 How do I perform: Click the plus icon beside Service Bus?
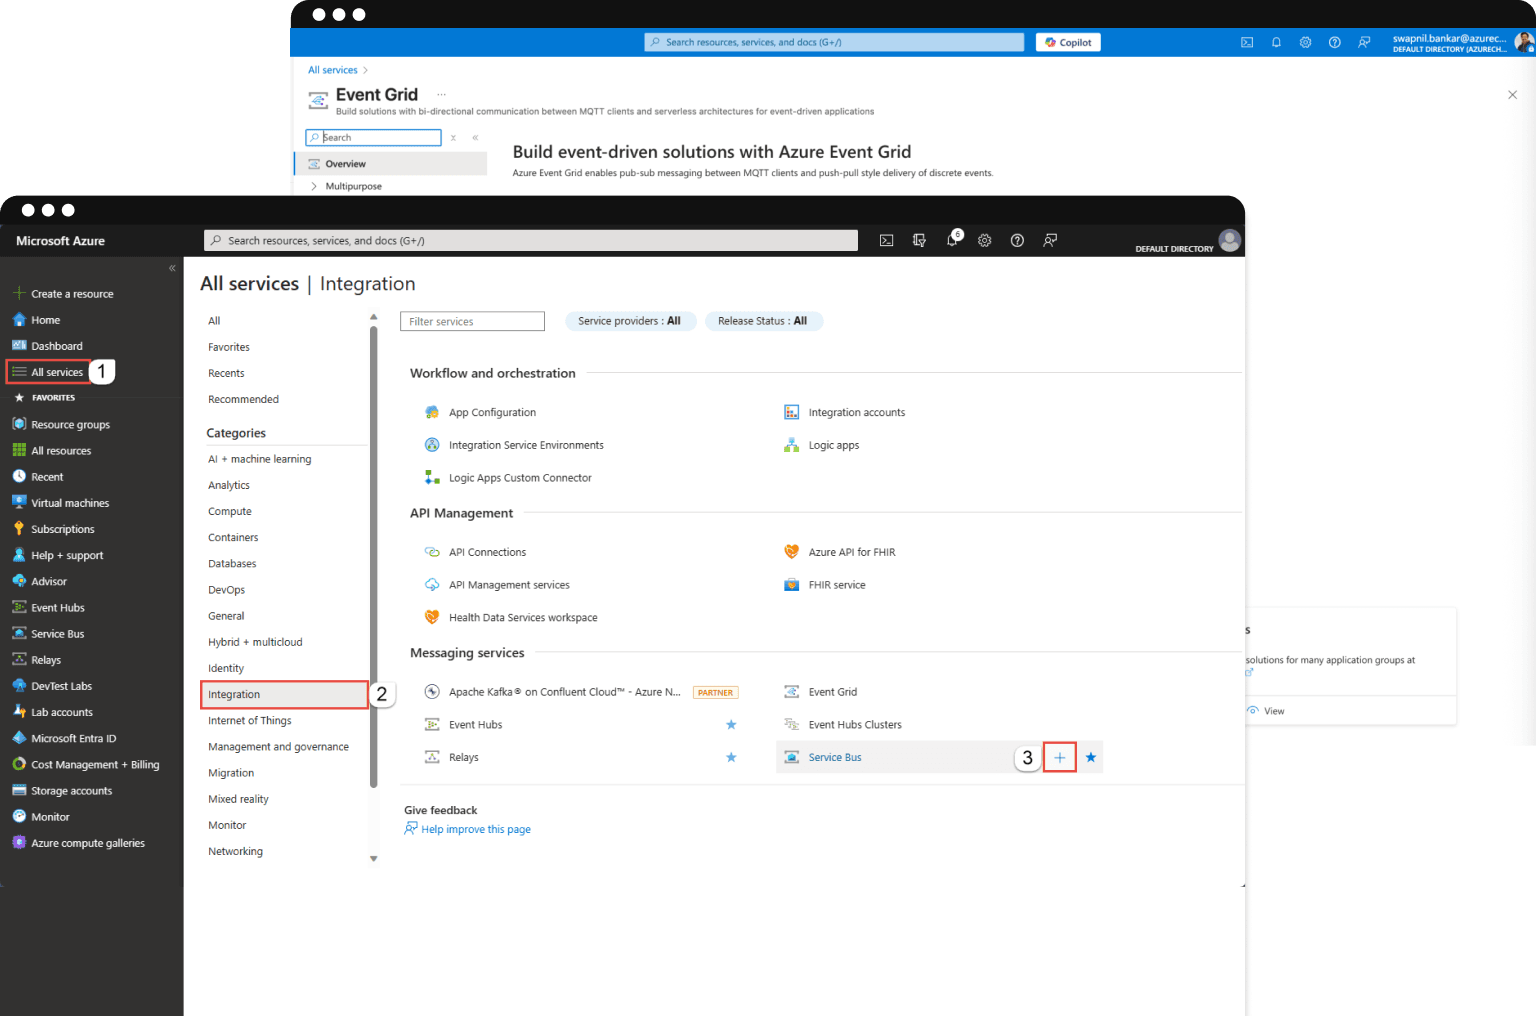click(1059, 758)
